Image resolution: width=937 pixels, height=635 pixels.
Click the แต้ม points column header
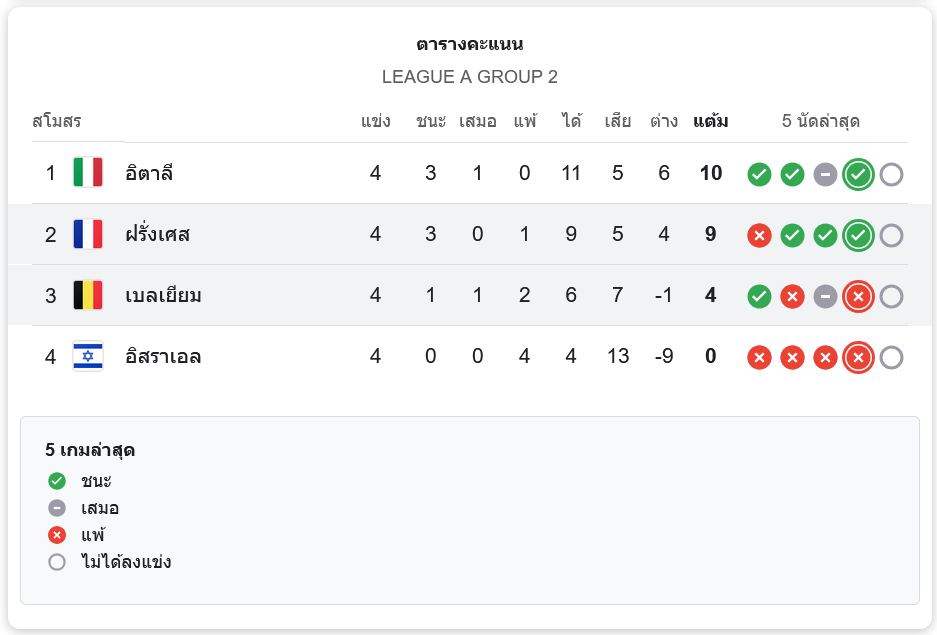pos(710,122)
